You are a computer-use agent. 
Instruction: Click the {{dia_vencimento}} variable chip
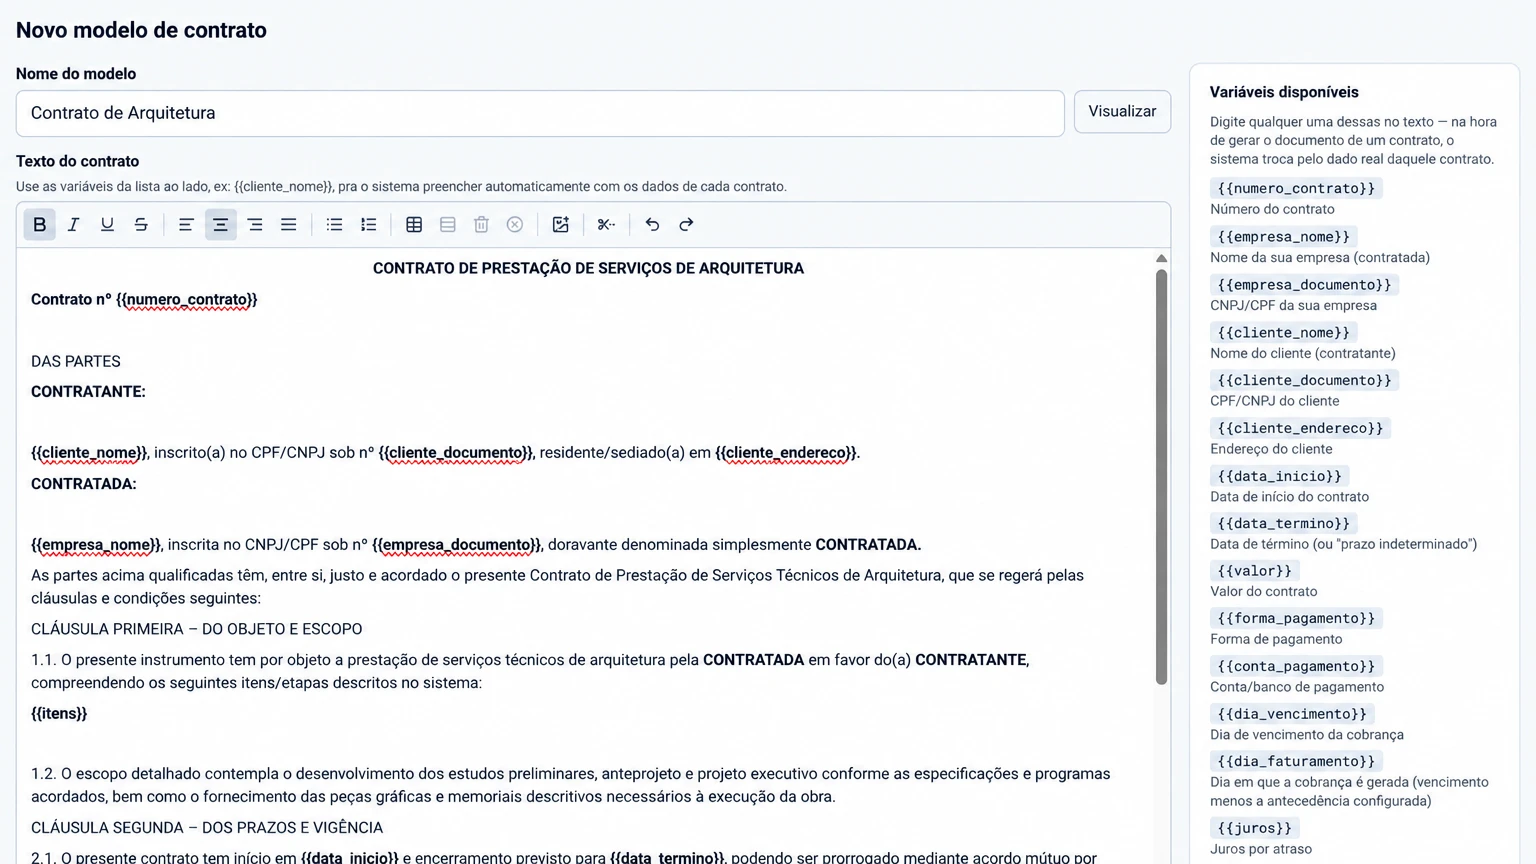point(1292,714)
